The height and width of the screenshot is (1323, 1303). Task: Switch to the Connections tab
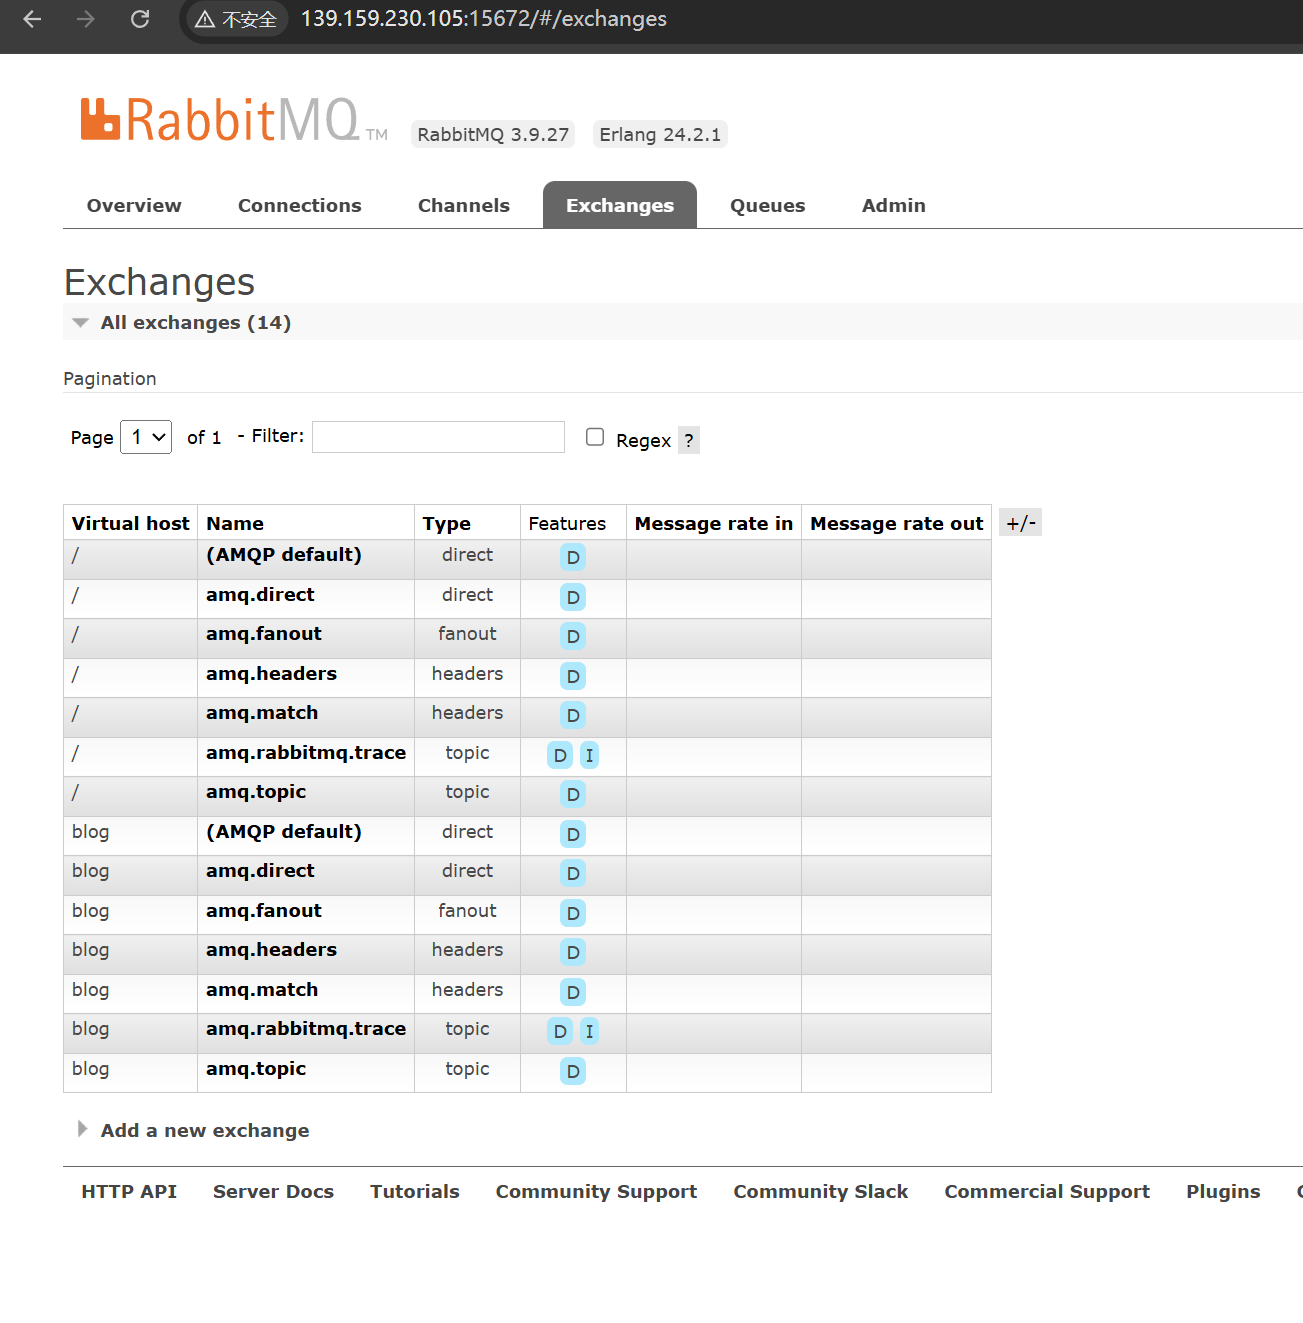(300, 205)
